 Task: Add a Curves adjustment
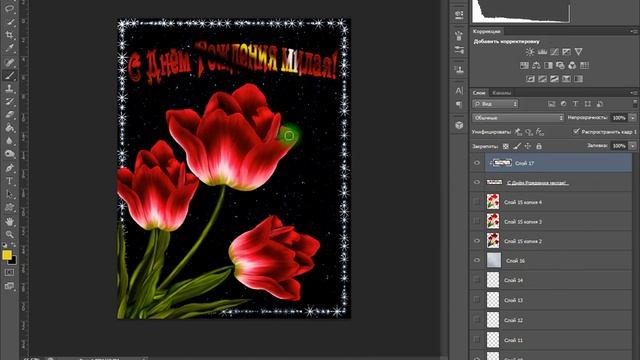[x=554, y=52]
